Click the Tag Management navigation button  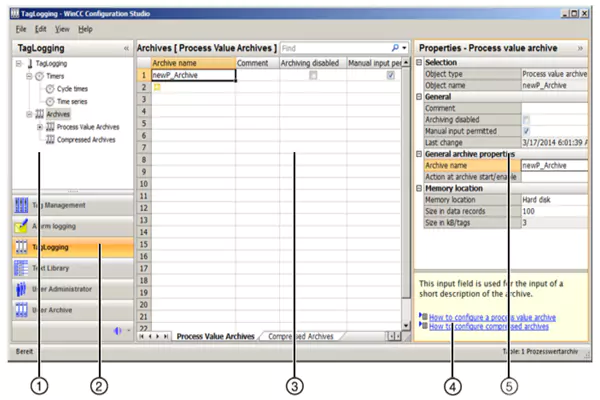[73, 205]
